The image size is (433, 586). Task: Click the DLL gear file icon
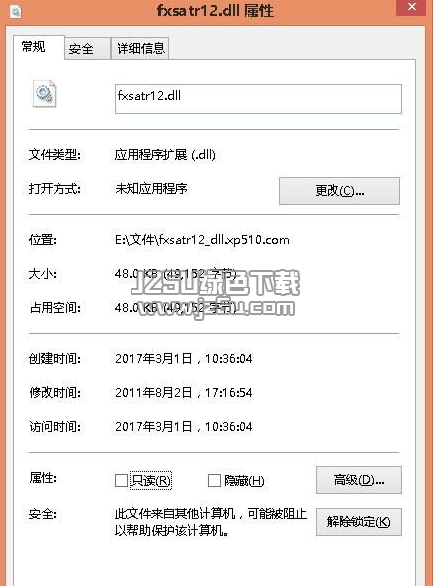point(44,94)
